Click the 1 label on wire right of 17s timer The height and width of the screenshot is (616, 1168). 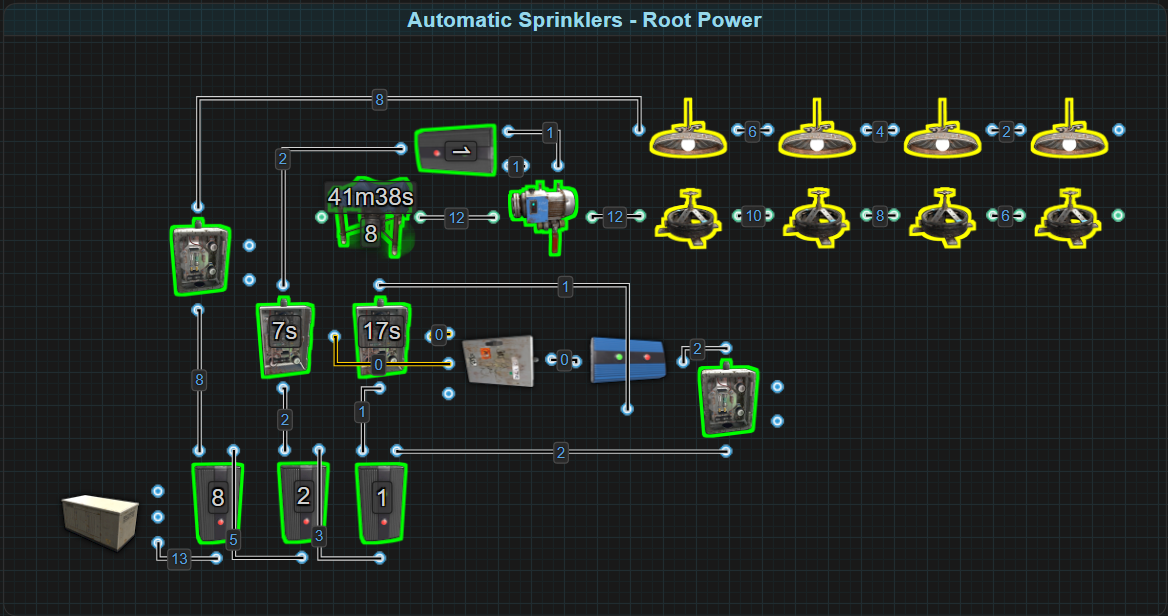565,286
